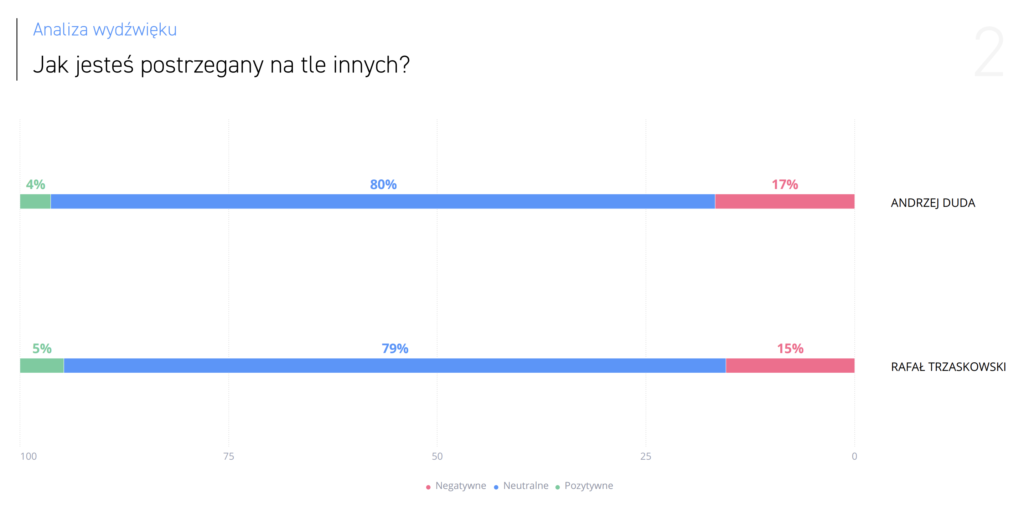Viewport: 1024px width, 505px height.
Task: Click the 79% value label
Action: click(x=395, y=348)
